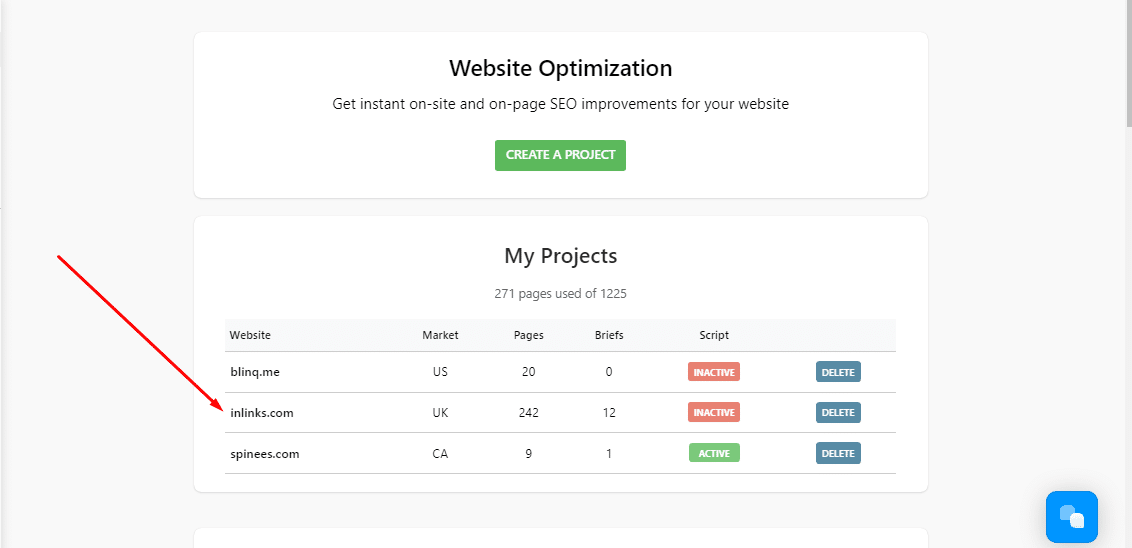The image size is (1132, 548).
Task: Toggle INACTIVE script status for inlinks.com
Action: [714, 412]
